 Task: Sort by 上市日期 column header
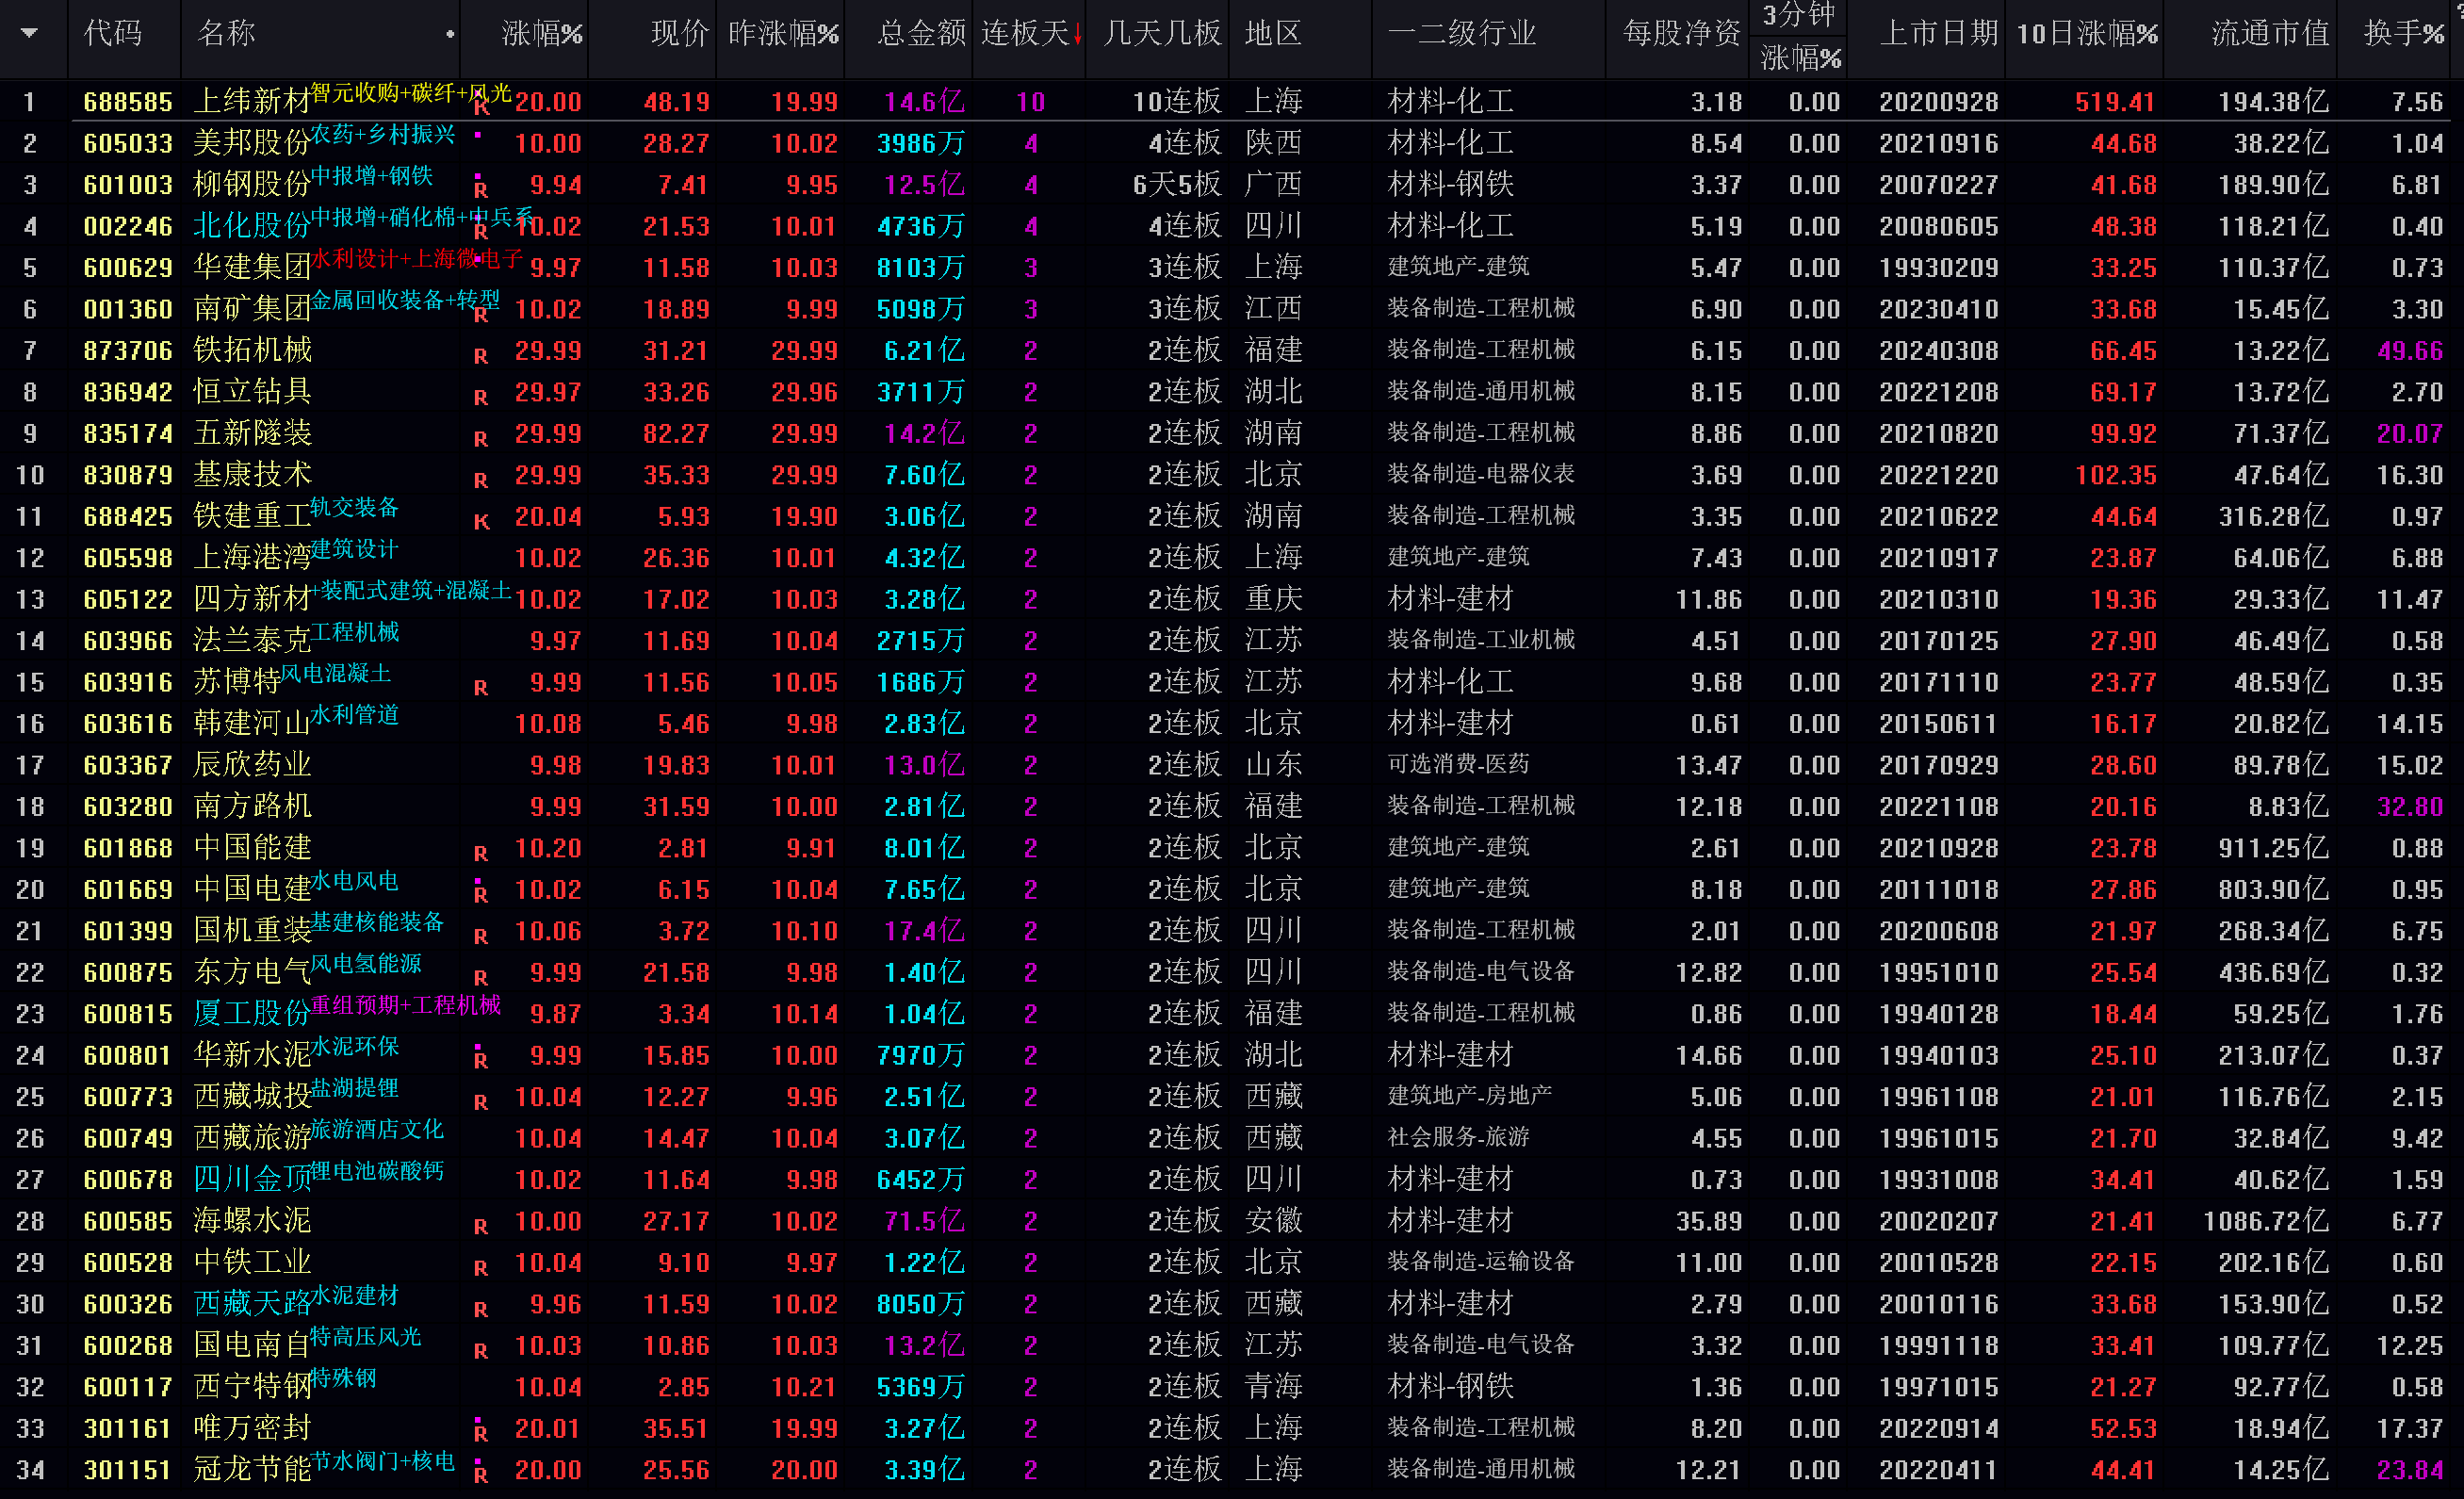1938,33
